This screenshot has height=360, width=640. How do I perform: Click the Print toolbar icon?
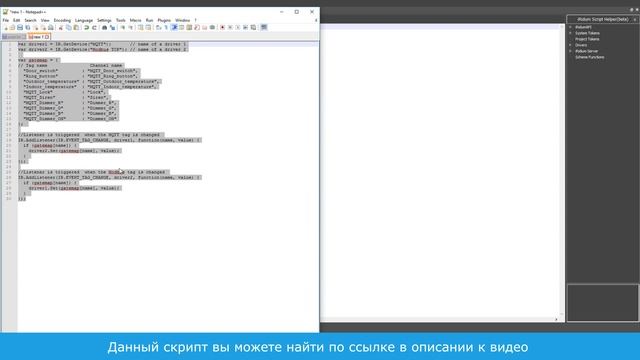click(51, 27)
